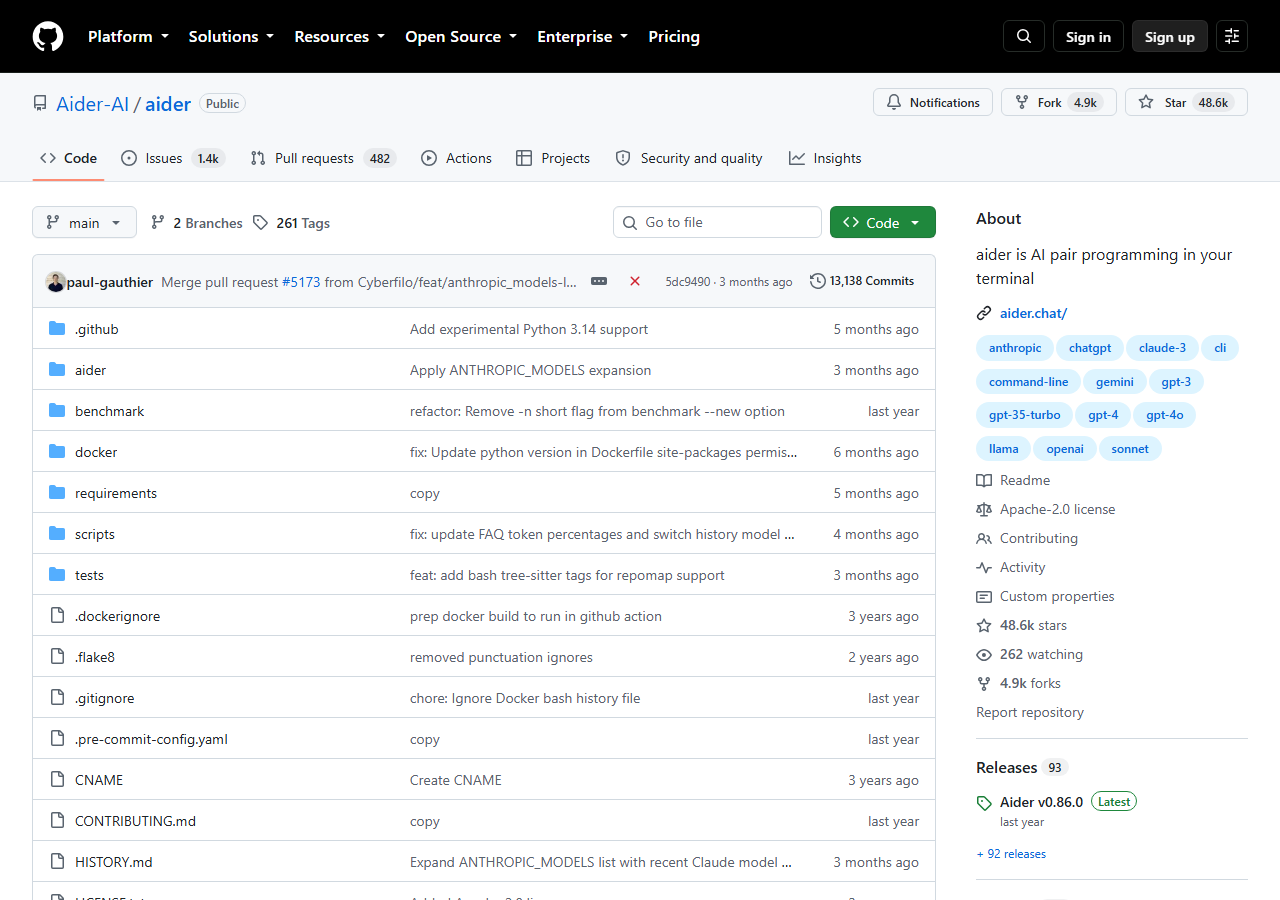Screen dimensions: 1280x900
Task: Open the Pricing page
Action: [x=674, y=37]
